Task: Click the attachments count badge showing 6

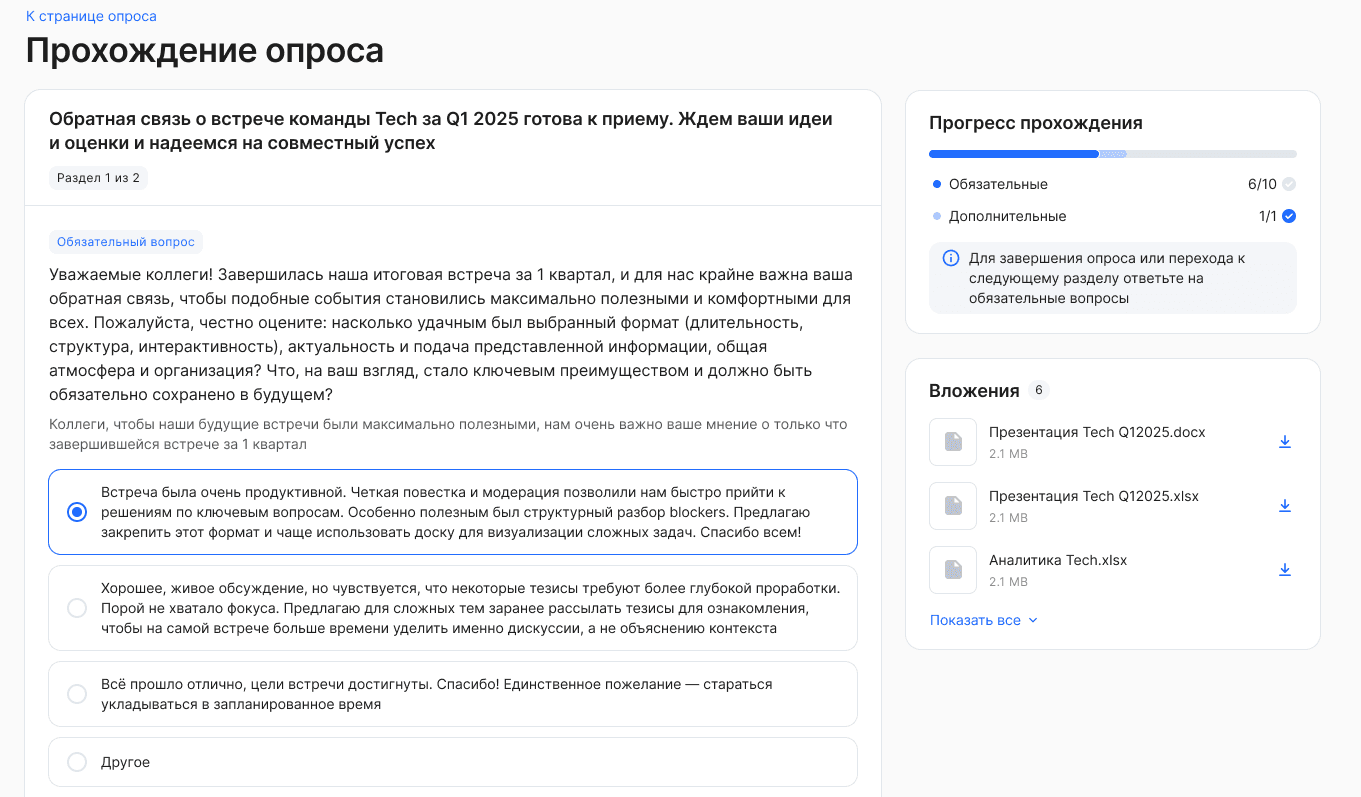Action: coord(1037,390)
